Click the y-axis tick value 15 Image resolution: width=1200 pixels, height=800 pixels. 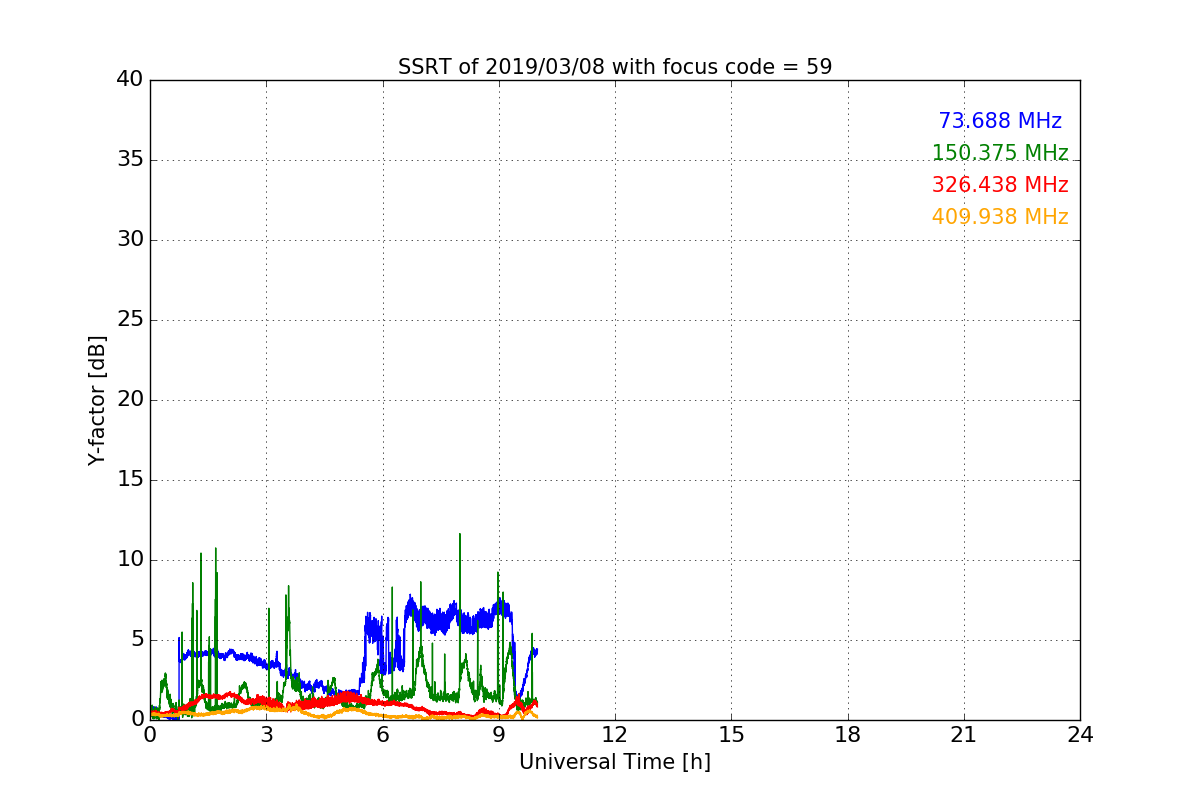coord(130,480)
